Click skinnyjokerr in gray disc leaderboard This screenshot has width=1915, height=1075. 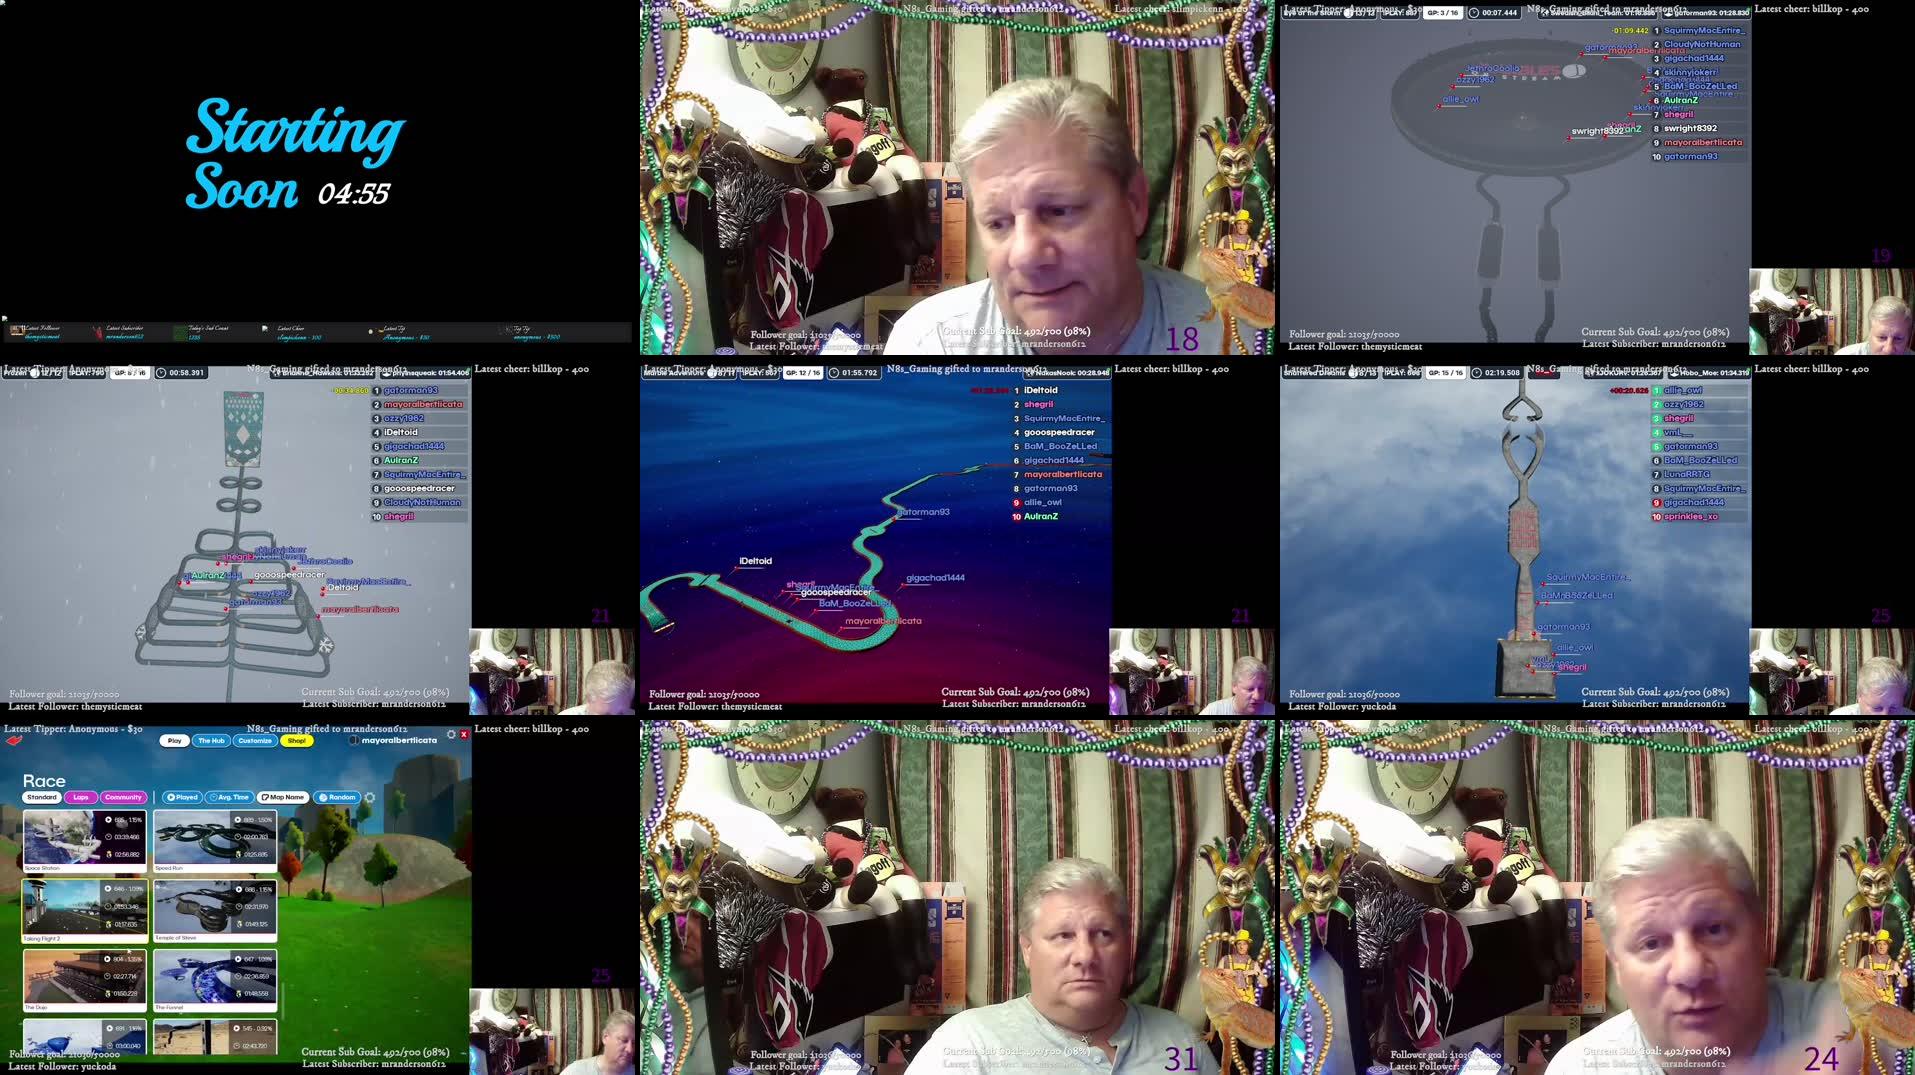(x=1690, y=72)
